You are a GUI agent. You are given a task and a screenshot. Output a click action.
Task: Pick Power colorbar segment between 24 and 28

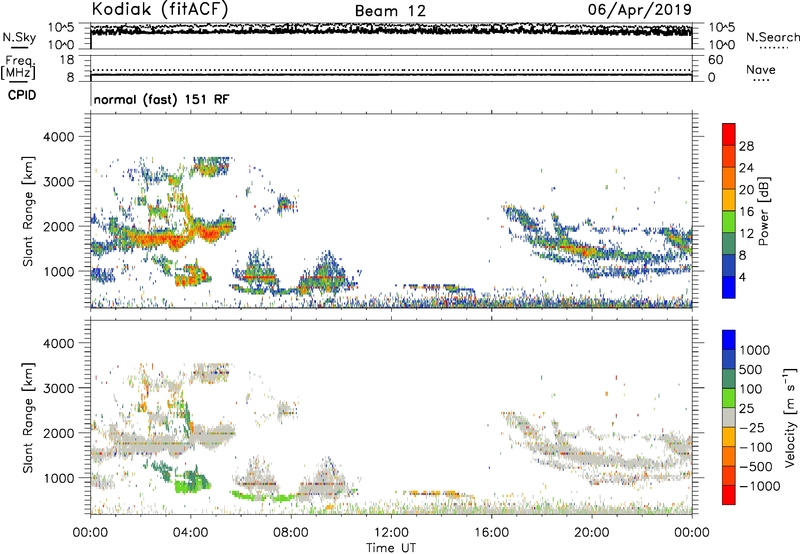pos(729,157)
